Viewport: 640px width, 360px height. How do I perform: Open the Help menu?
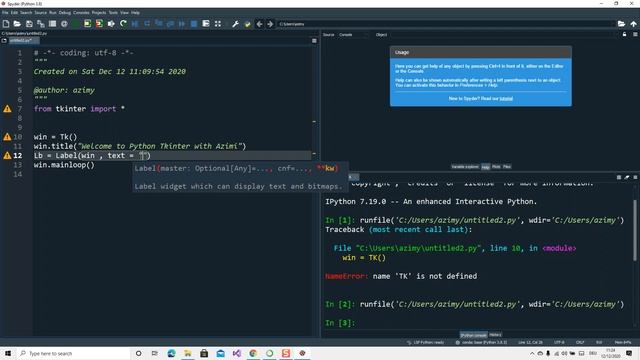[x=135, y=13]
